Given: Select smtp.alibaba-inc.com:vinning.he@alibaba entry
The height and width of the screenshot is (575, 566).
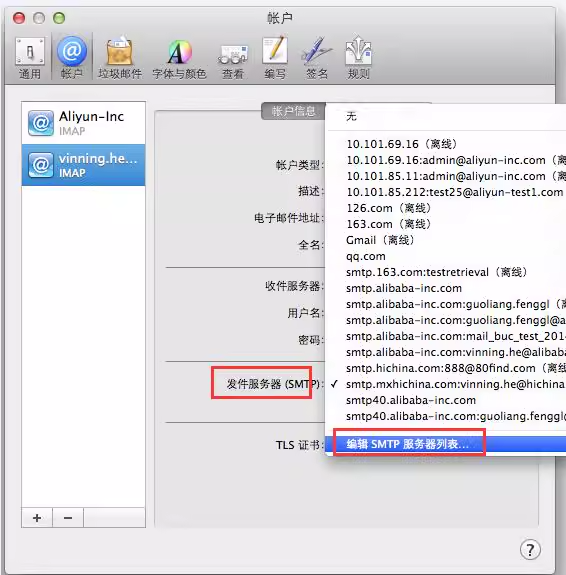Looking at the screenshot, I should pos(445,352).
